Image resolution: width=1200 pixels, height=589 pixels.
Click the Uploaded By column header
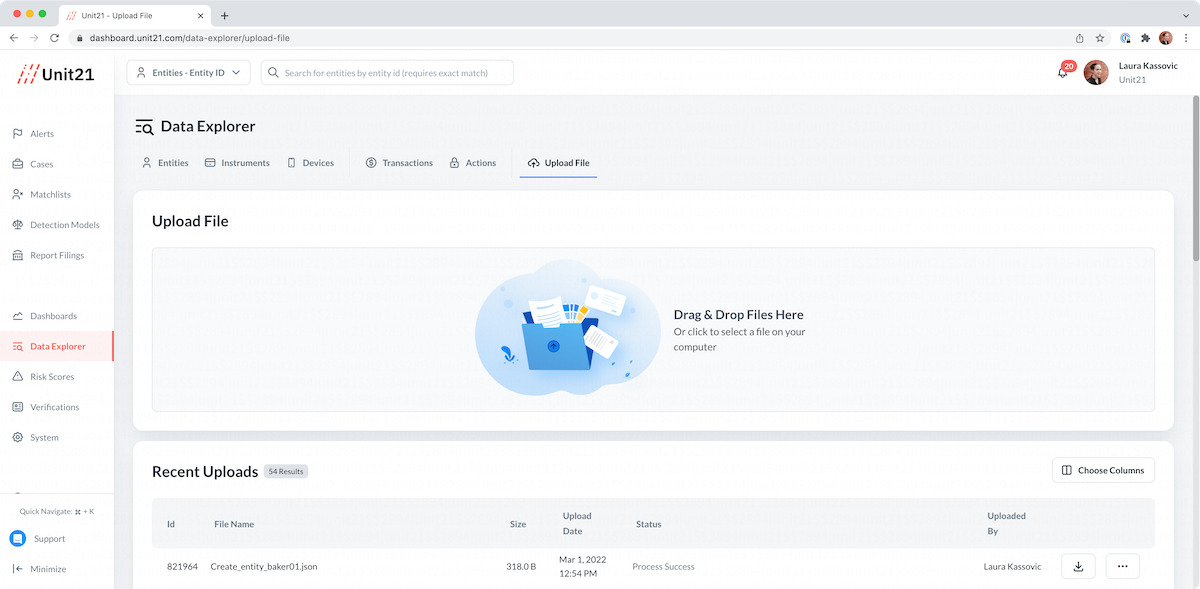(1006, 524)
